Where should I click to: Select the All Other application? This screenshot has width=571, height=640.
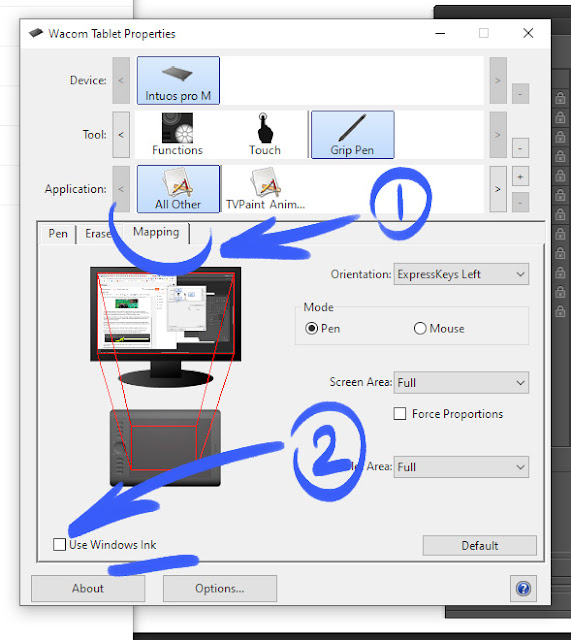coord(178,189)
